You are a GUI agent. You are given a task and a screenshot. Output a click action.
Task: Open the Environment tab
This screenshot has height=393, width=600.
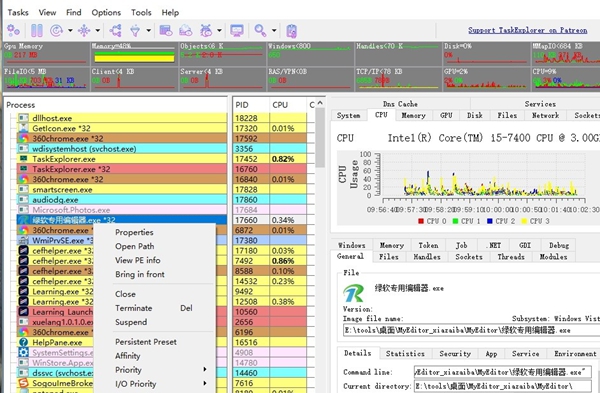point(575,354)
